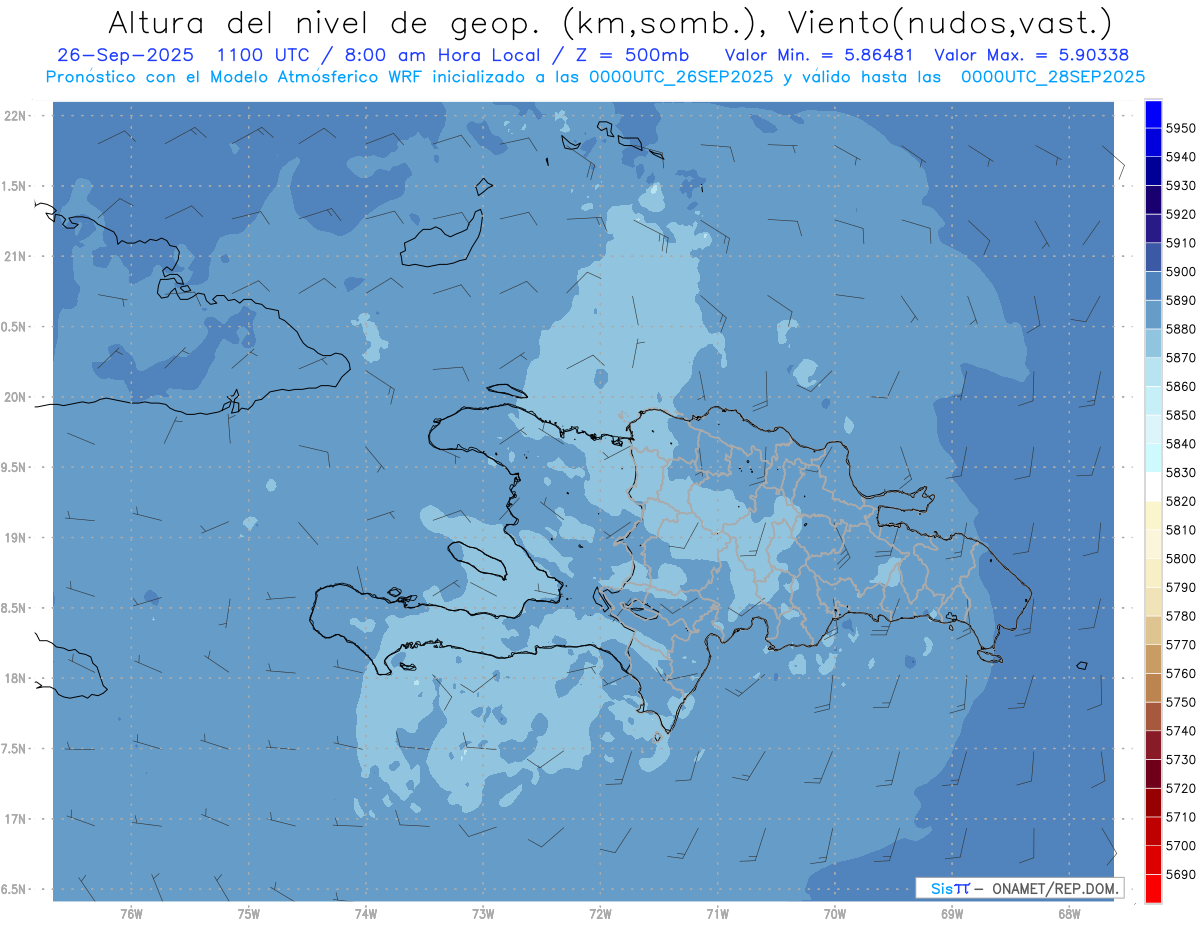Click the "69W" longitude label

(x=952, y=914)
